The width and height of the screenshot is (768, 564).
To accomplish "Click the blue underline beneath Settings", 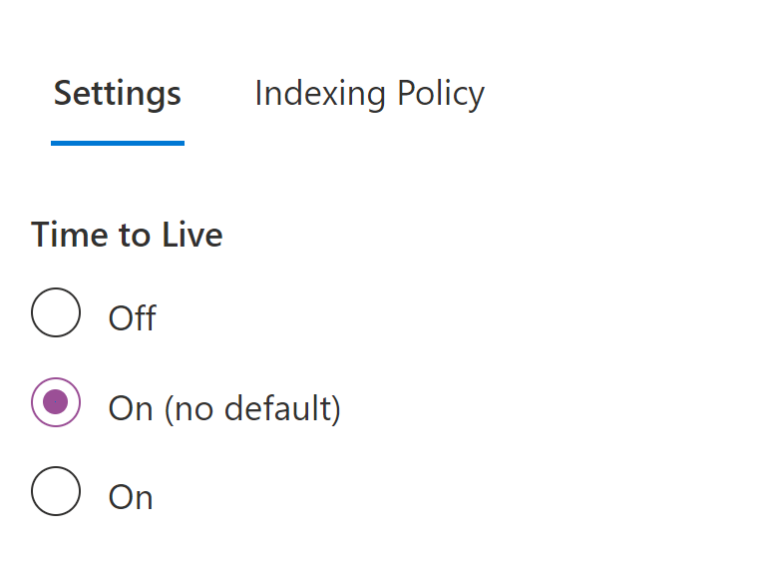I will pos(117,143).
